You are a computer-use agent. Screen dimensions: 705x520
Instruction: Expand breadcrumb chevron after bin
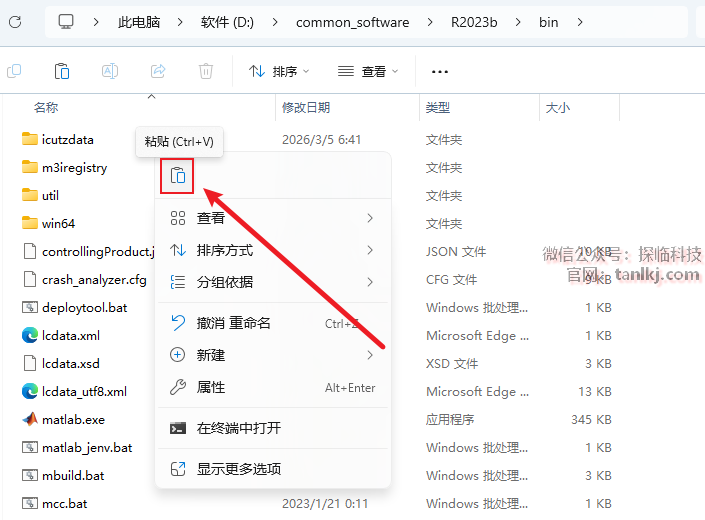coord(579,22)
